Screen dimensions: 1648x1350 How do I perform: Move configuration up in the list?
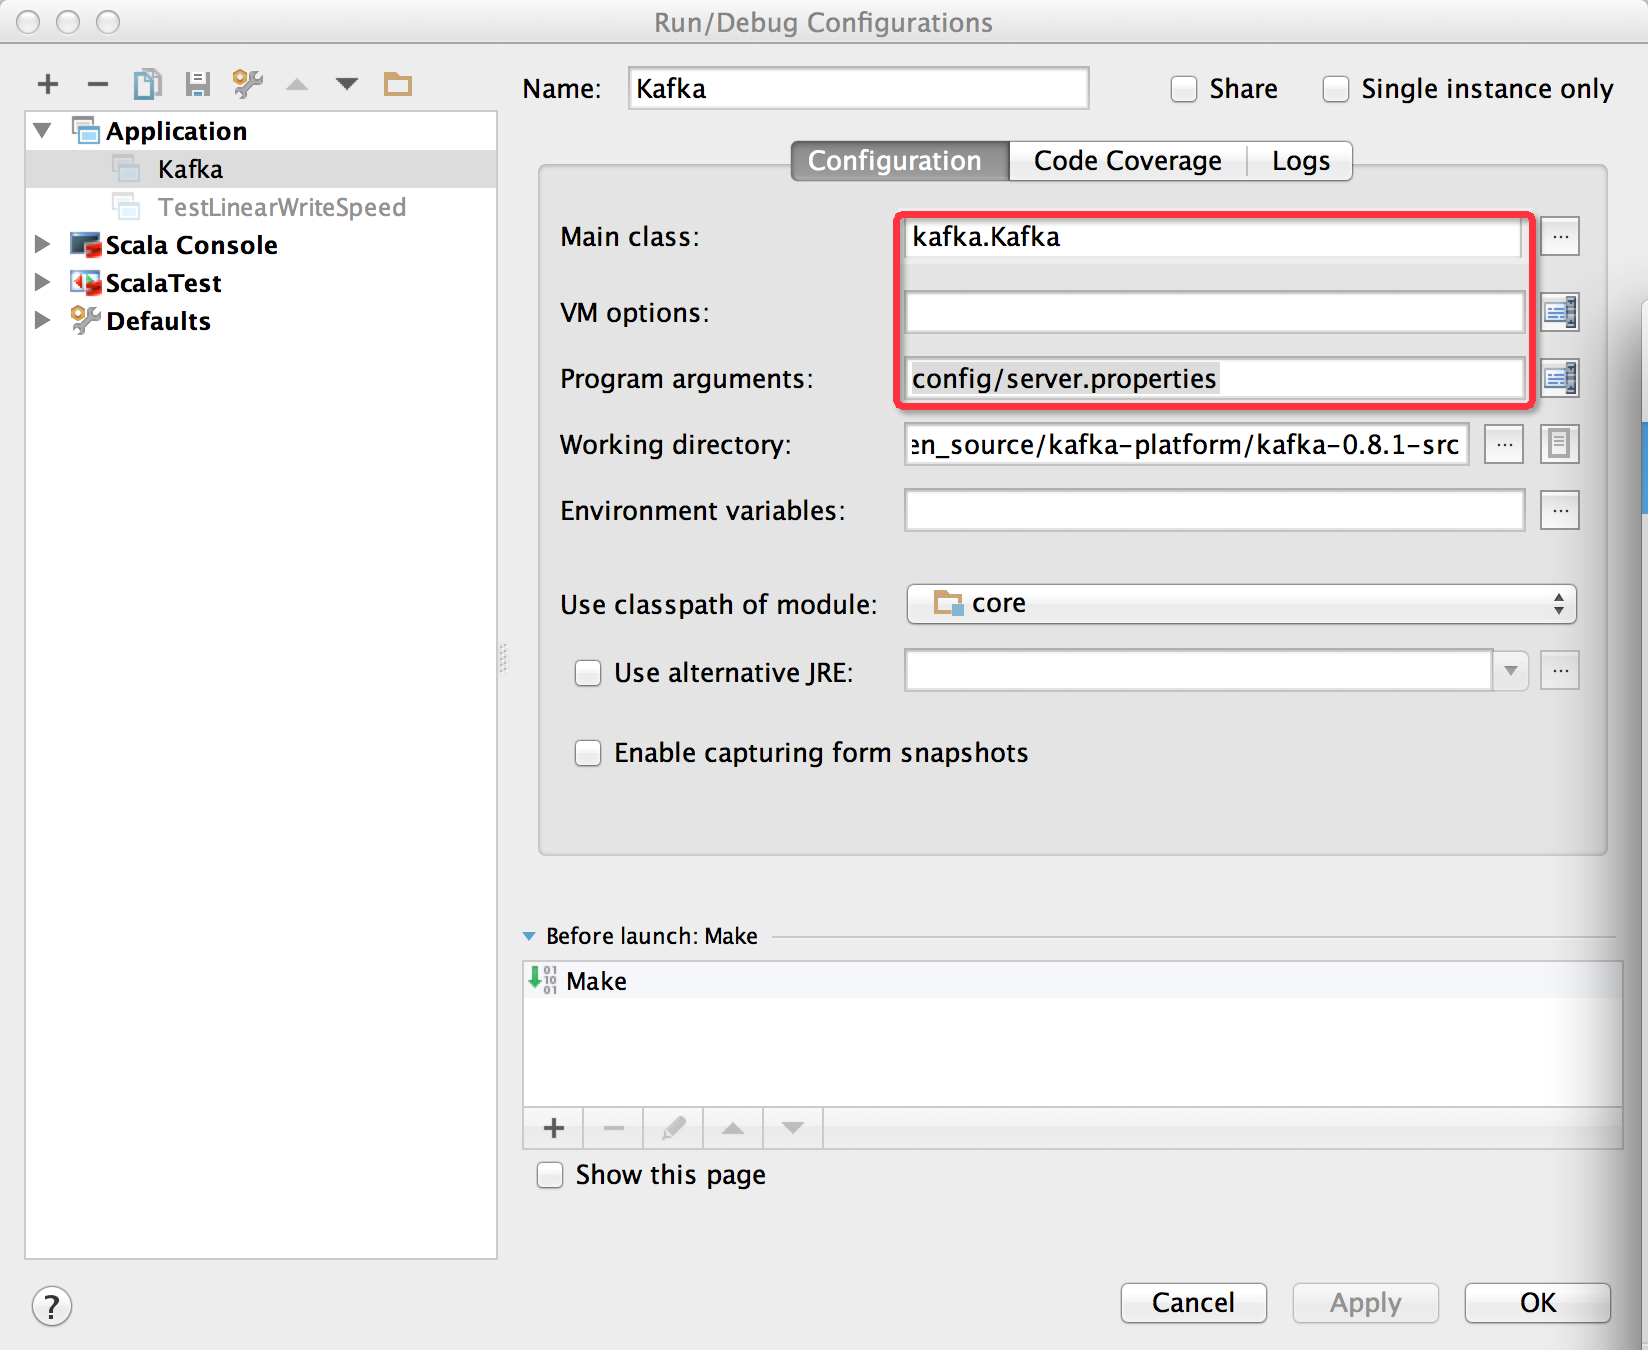click(x=297, y=85)
